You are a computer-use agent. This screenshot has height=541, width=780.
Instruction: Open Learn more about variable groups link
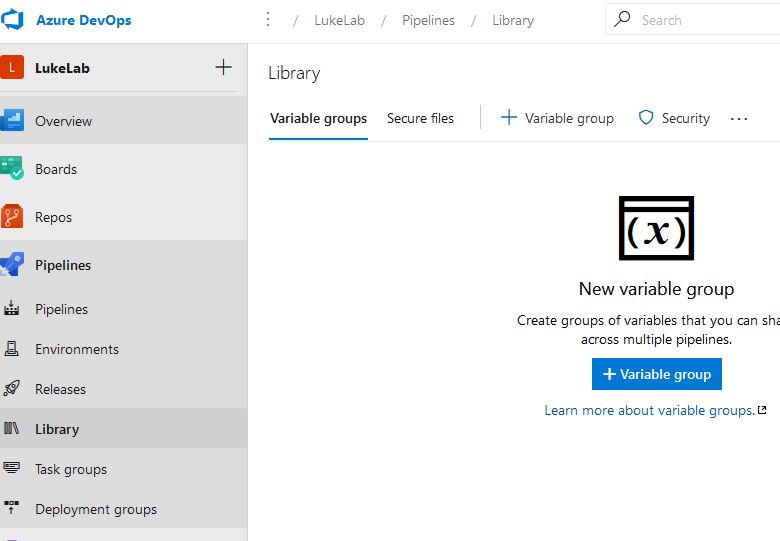[650, 410]
